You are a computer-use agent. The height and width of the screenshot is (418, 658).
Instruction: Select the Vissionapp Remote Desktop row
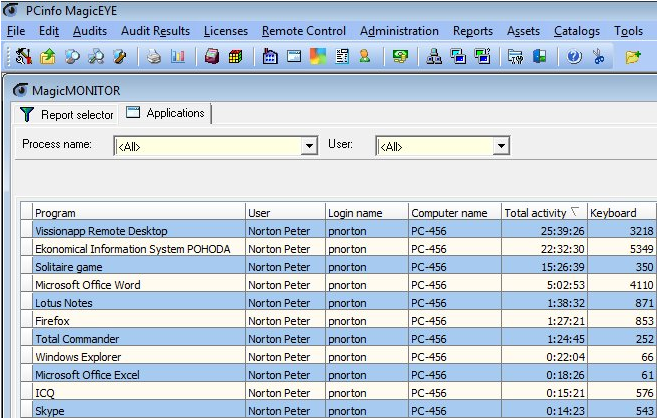[x=338, y=231]
